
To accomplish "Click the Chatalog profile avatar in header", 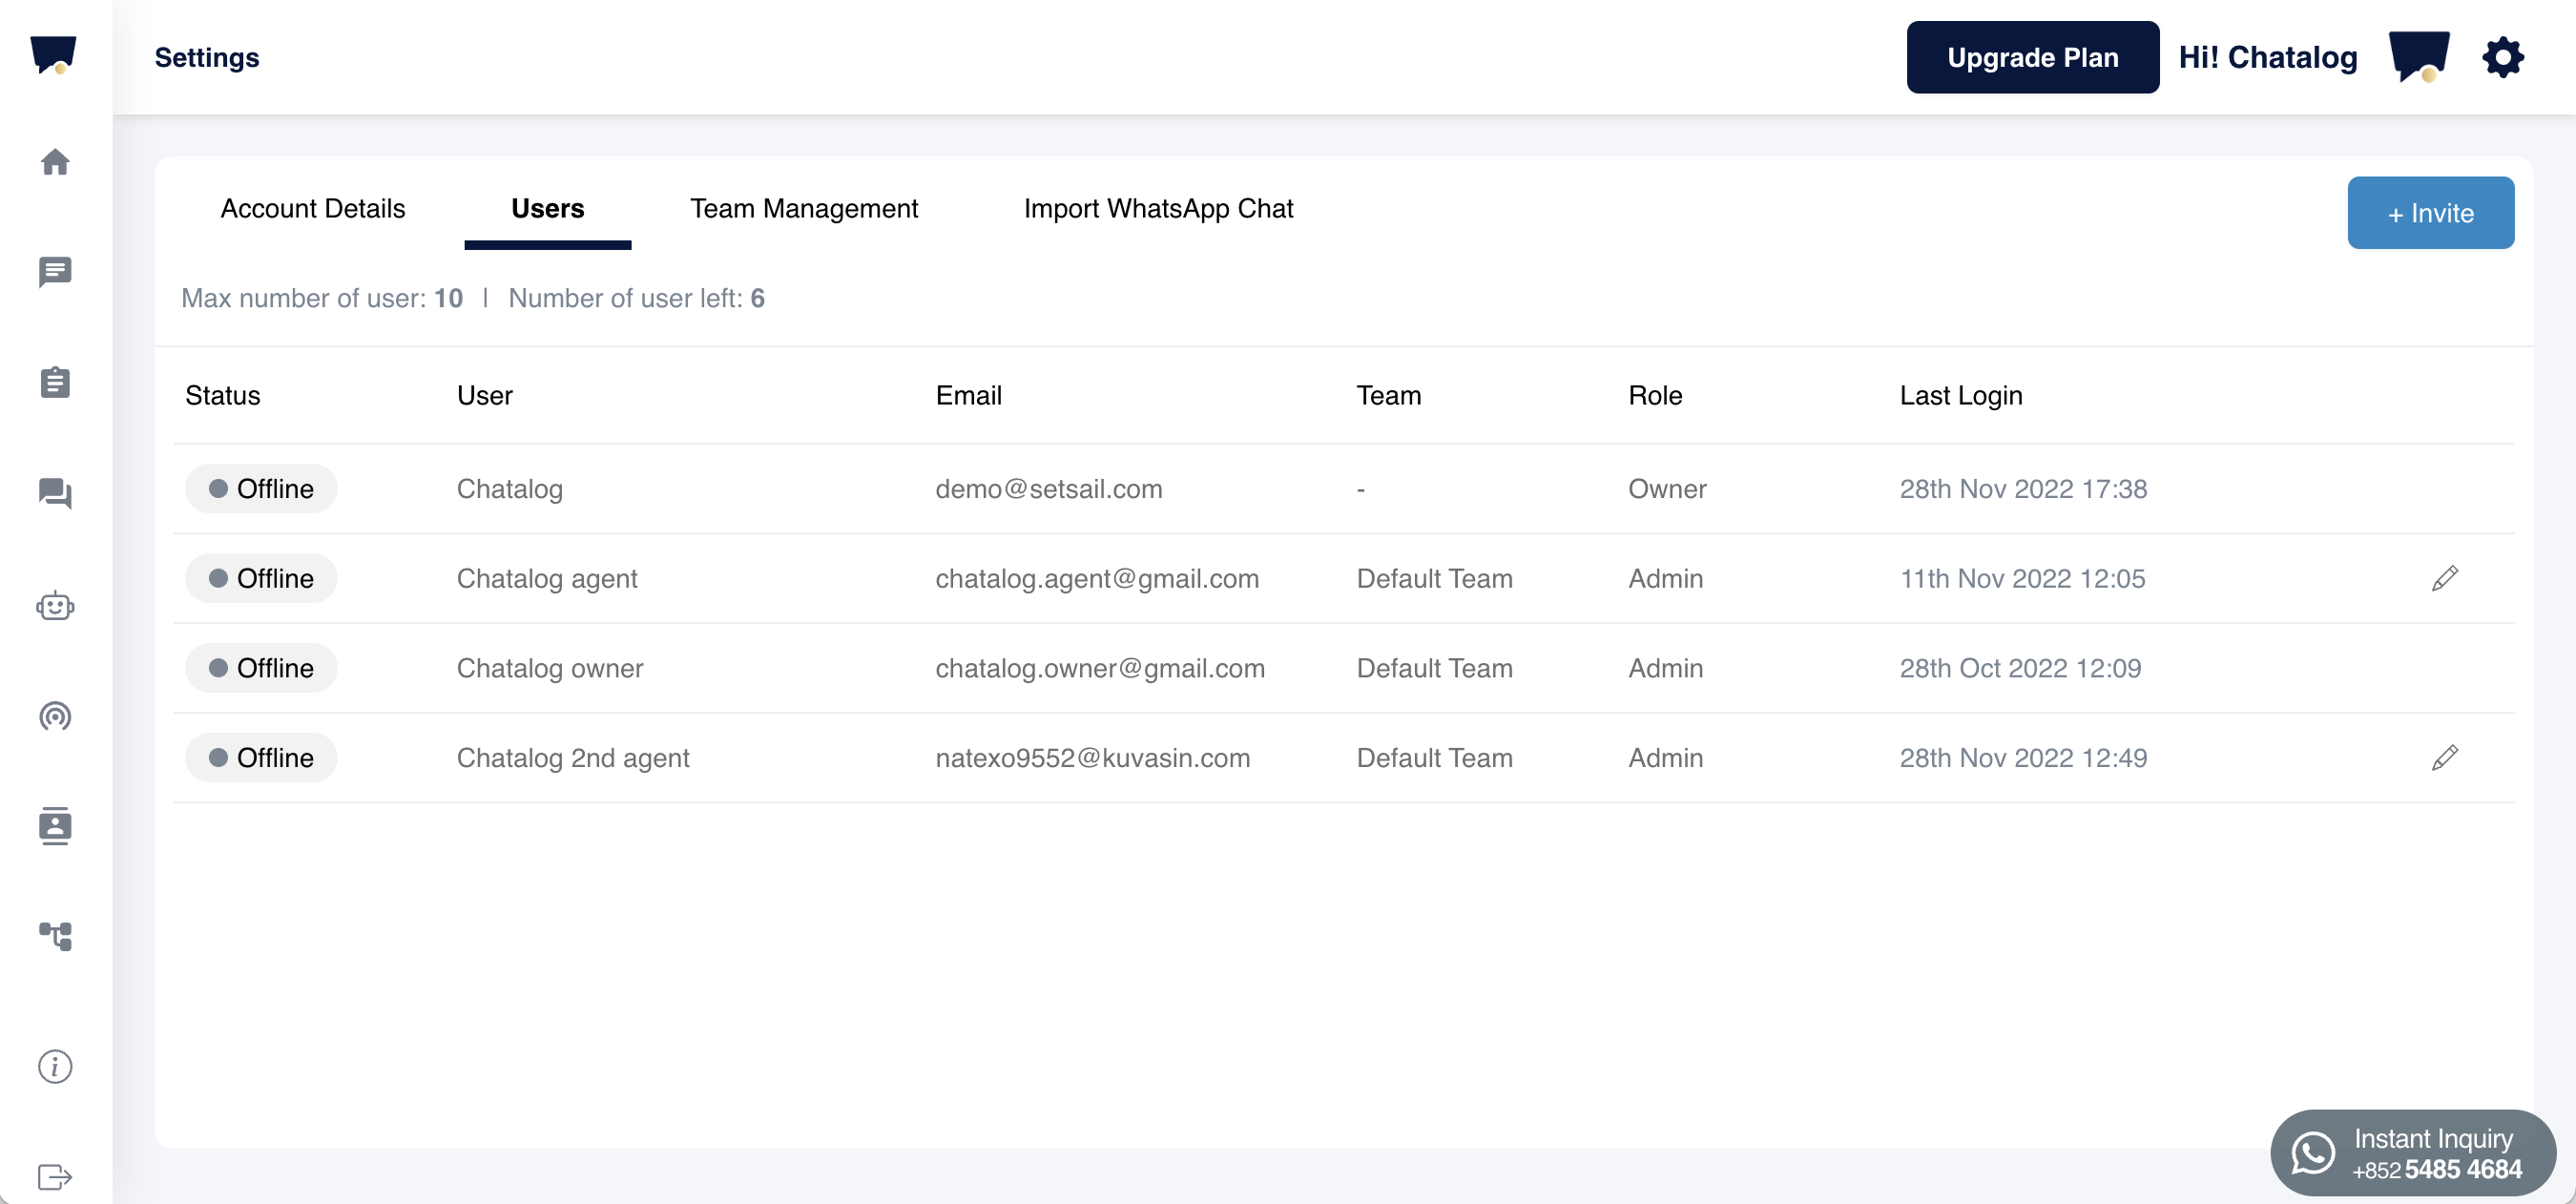I will [2418, 57].
